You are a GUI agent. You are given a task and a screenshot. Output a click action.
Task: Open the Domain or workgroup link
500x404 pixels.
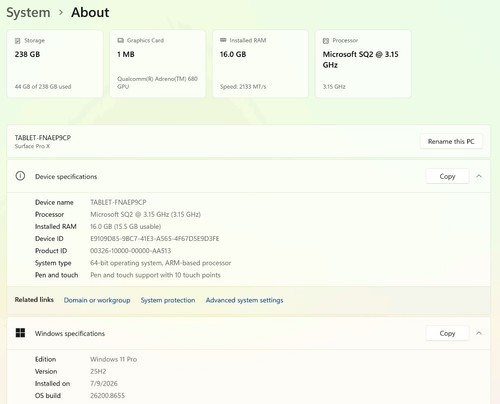97,300
